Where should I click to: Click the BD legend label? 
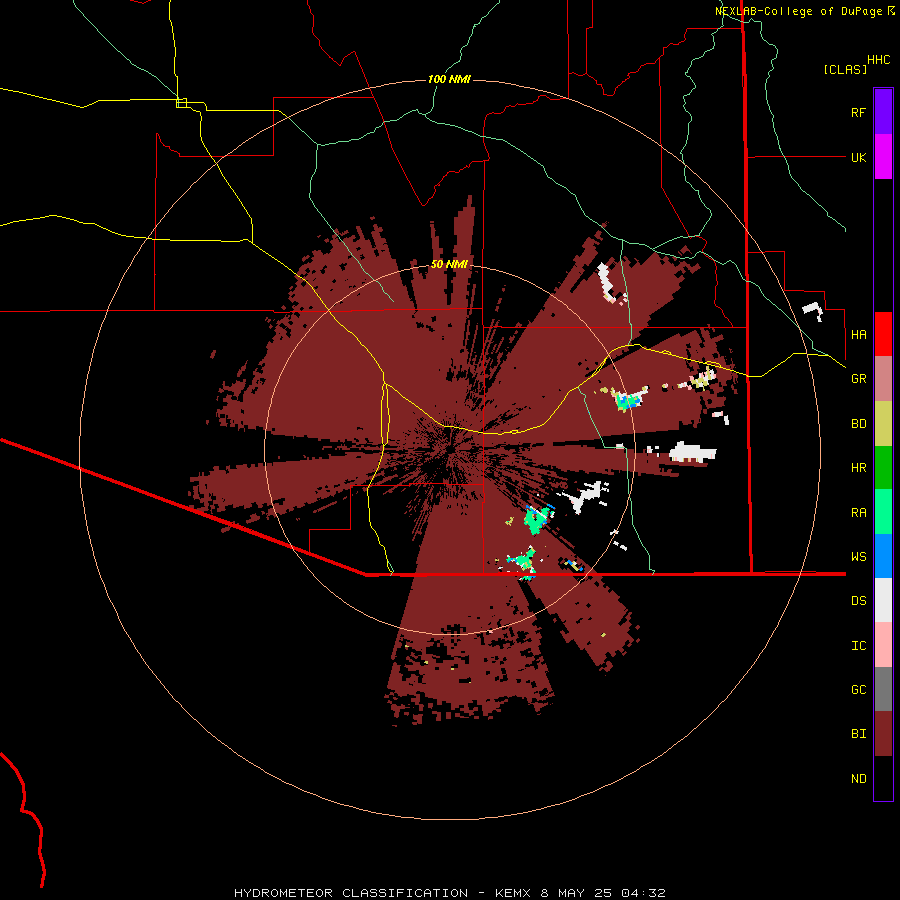(858, 424)
